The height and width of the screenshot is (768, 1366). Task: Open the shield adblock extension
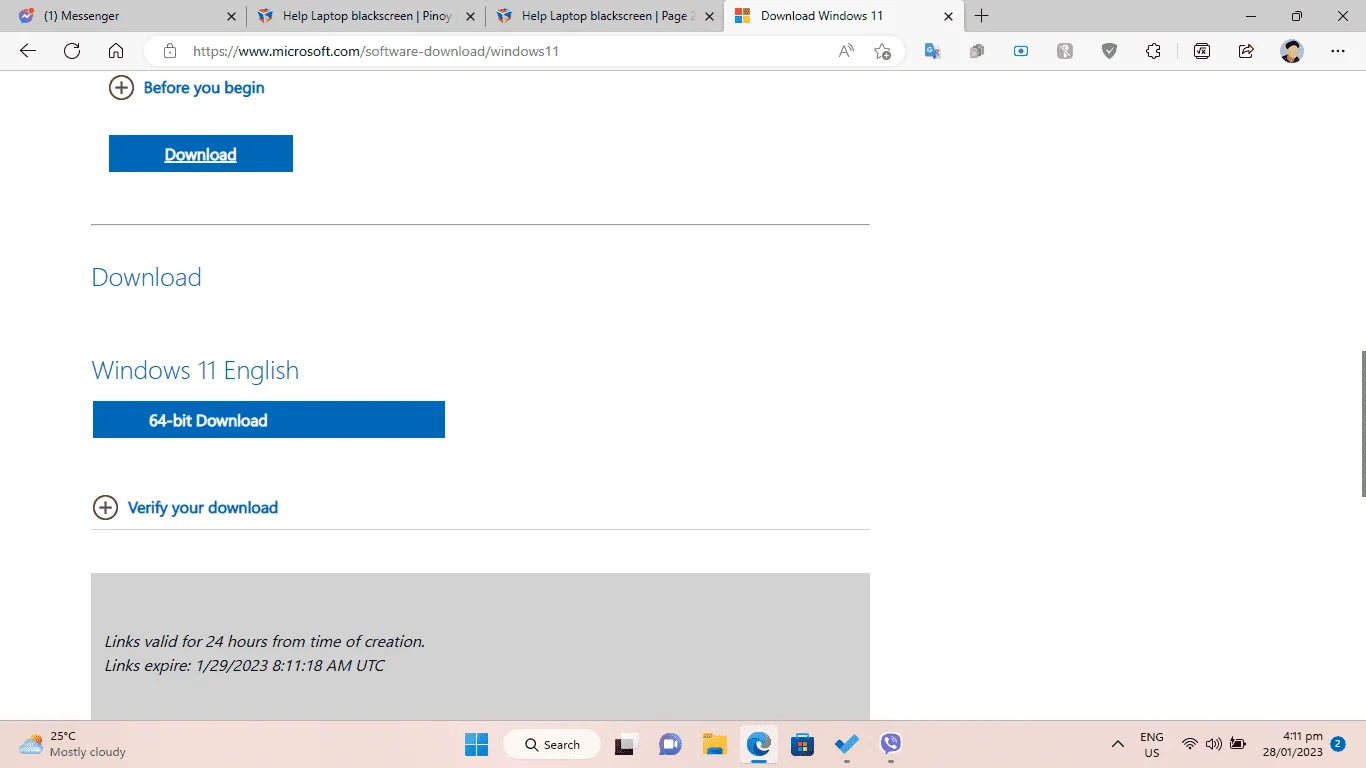tap(1109, 51)
